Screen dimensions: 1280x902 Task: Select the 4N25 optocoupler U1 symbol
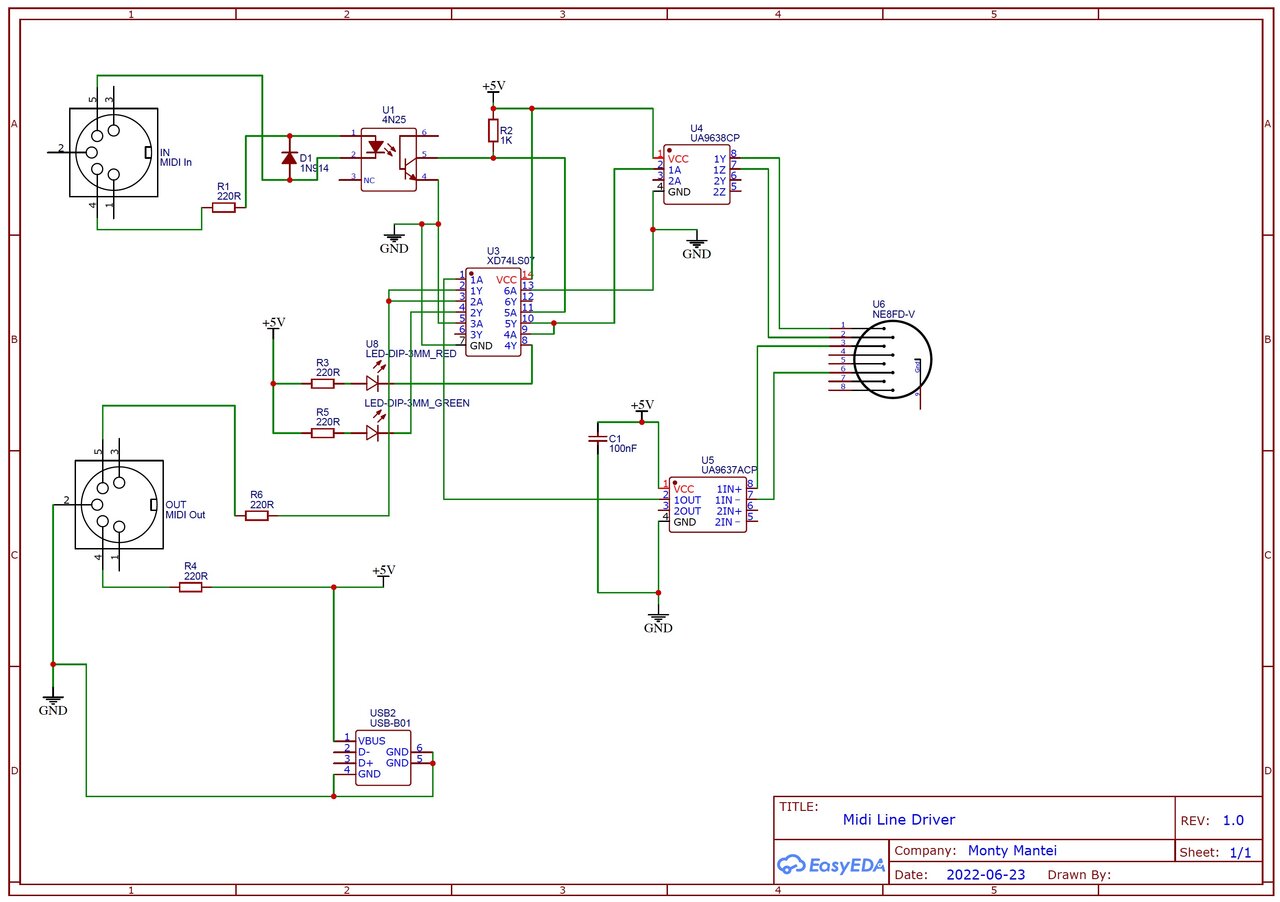click(389, 158)
